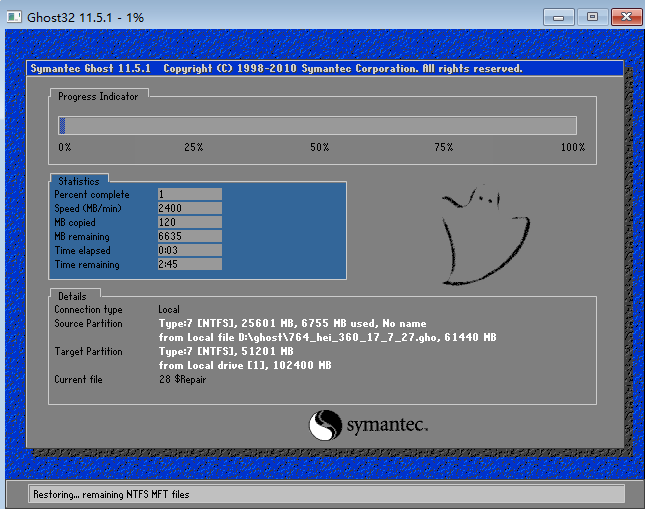The height and width of the screenshot is (509, 645).
Task: Click the Time remaining value box
Action: coord(189,265)
